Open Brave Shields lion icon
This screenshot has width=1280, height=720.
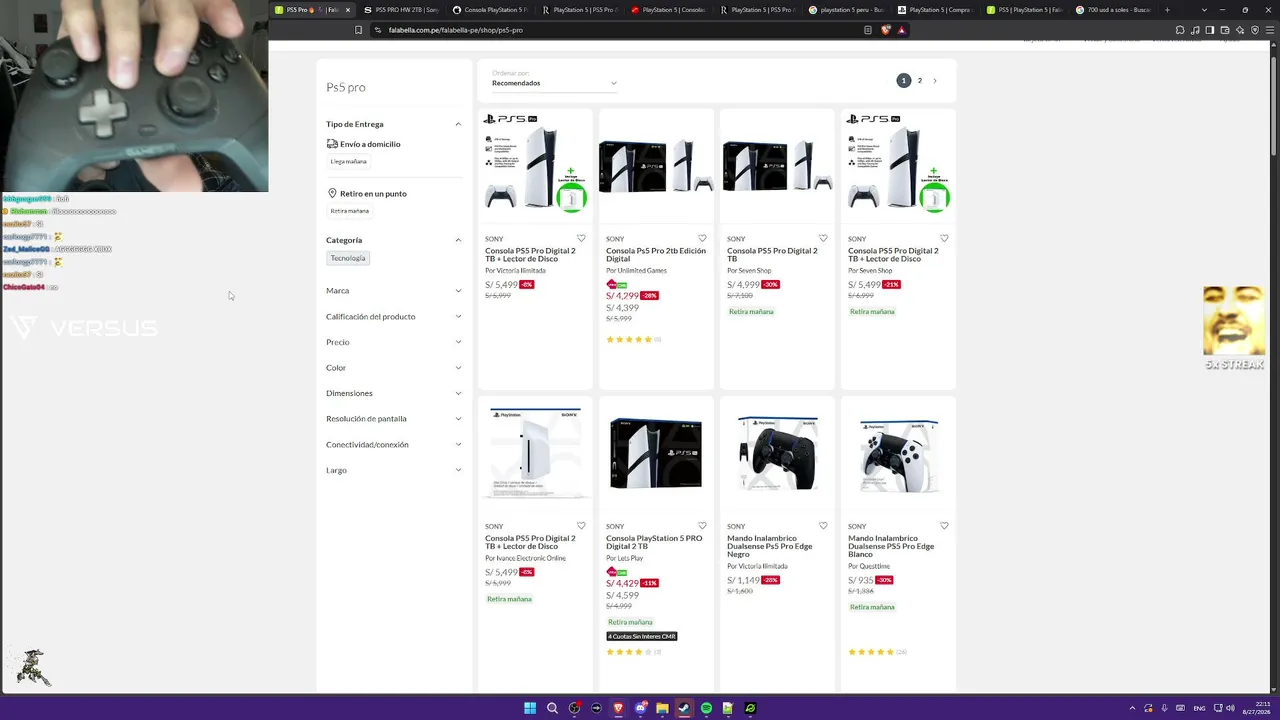click(x=885, y=30)
